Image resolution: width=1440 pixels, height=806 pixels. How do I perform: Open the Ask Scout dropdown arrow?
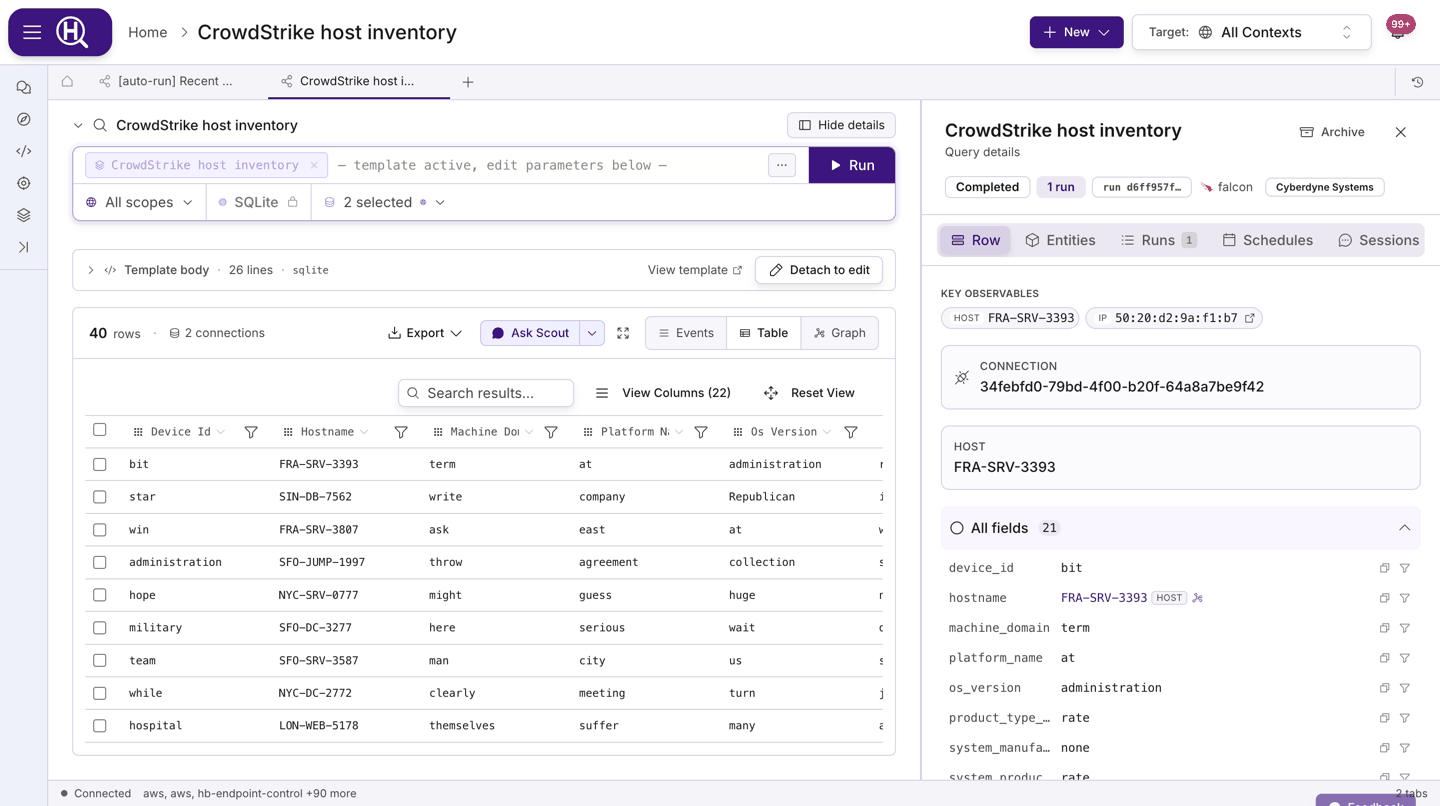coord(592,333)
